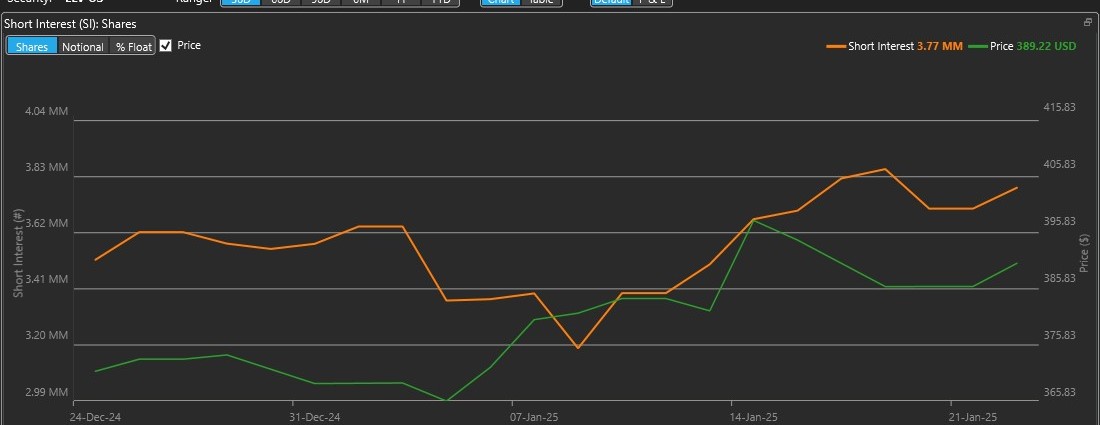Click the Short Interest (SI): Shares title
Viewport: 1100px width, 425px height.
coord(70,24)
